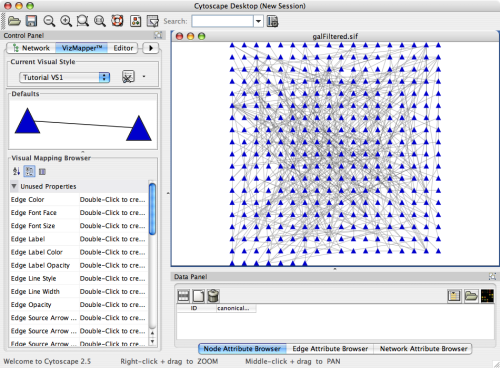
Task: Minimize the galFiltered.sif network window
Action: (x=191, y=36)
